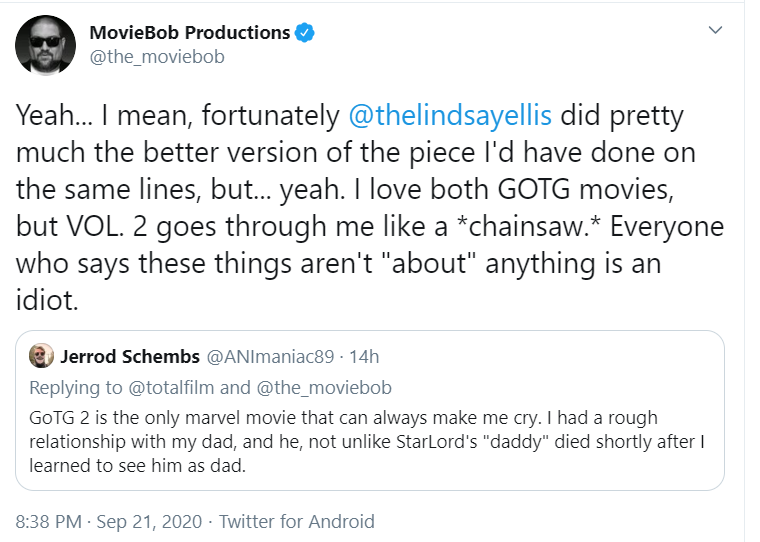Click the 14h timestamp on quoted tweet
Image resolution: width=760 pixels, height=542 pixels.
click(x=364, y=356)
